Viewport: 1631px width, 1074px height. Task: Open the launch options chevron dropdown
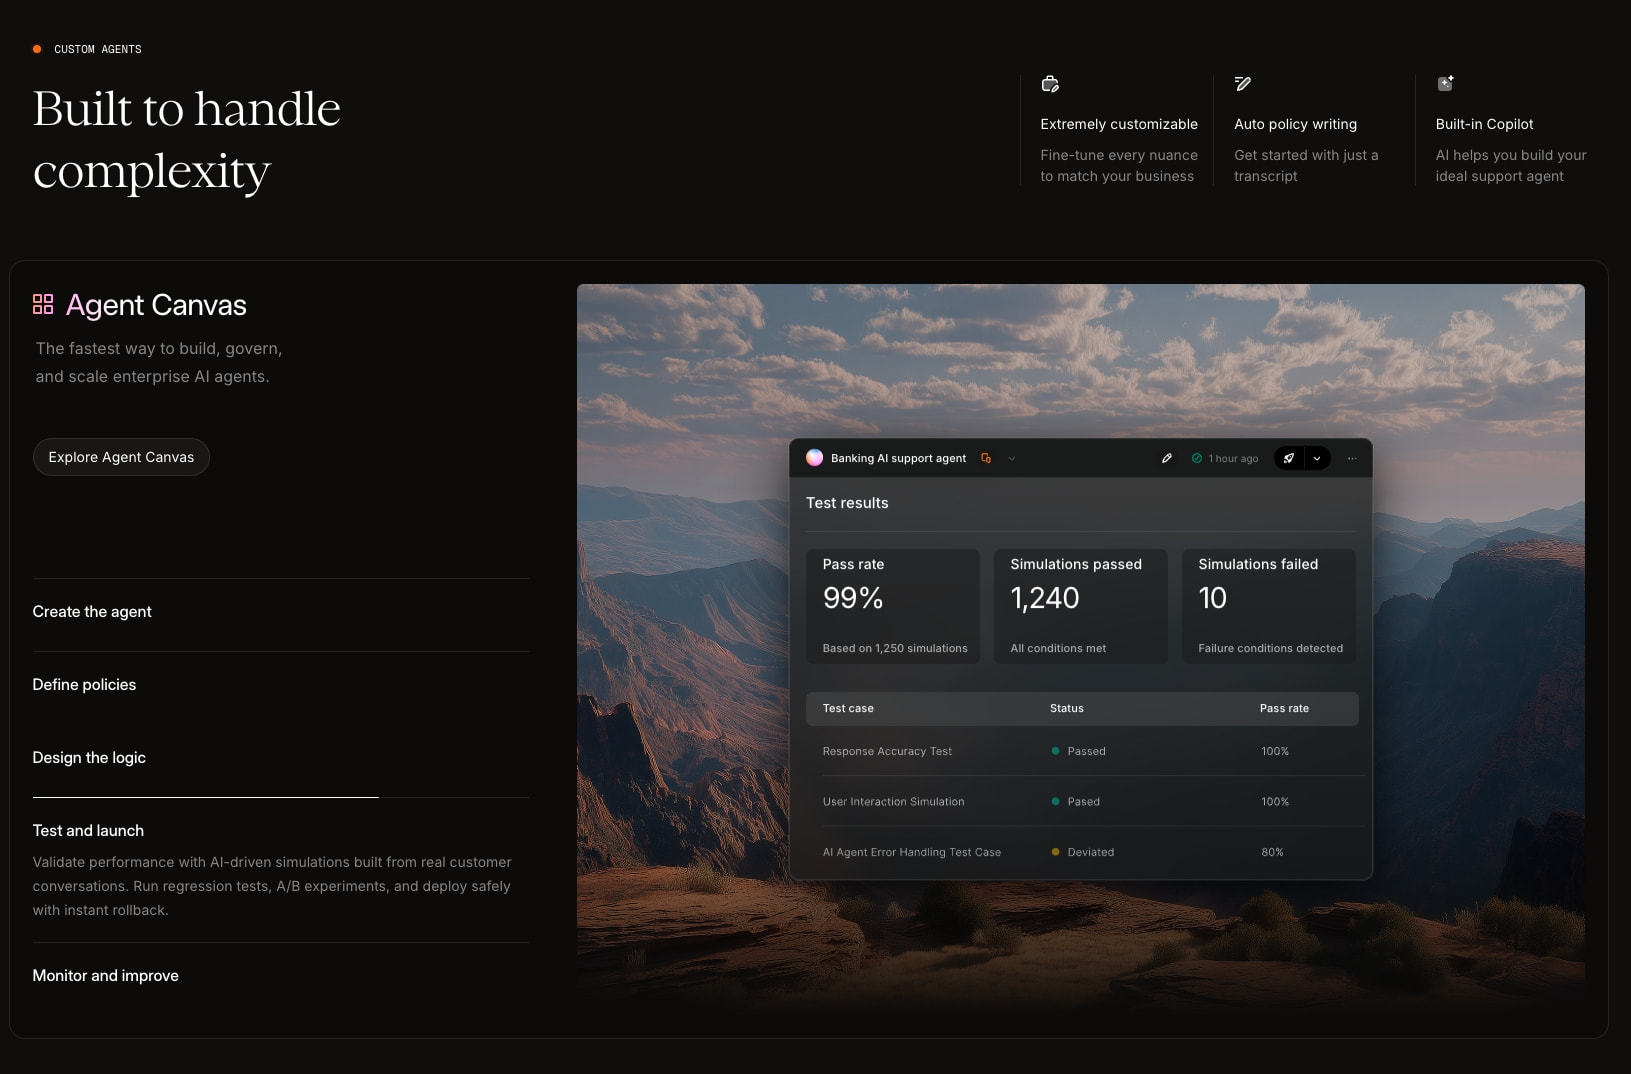[1317, 458]
